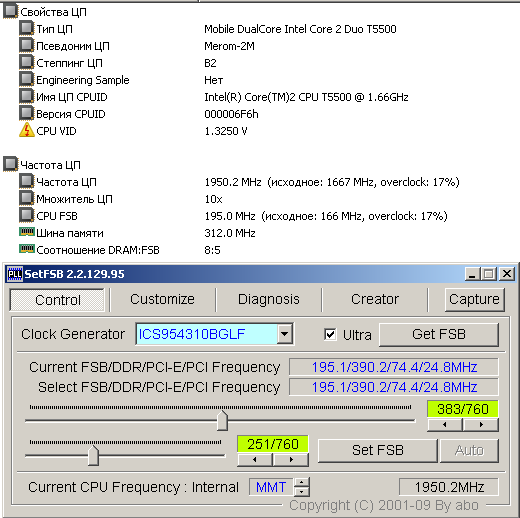Image resolution: width=520 pixels, height=518 pixels.
Task: Click the Set FSB button
Action: pos(378,450)
